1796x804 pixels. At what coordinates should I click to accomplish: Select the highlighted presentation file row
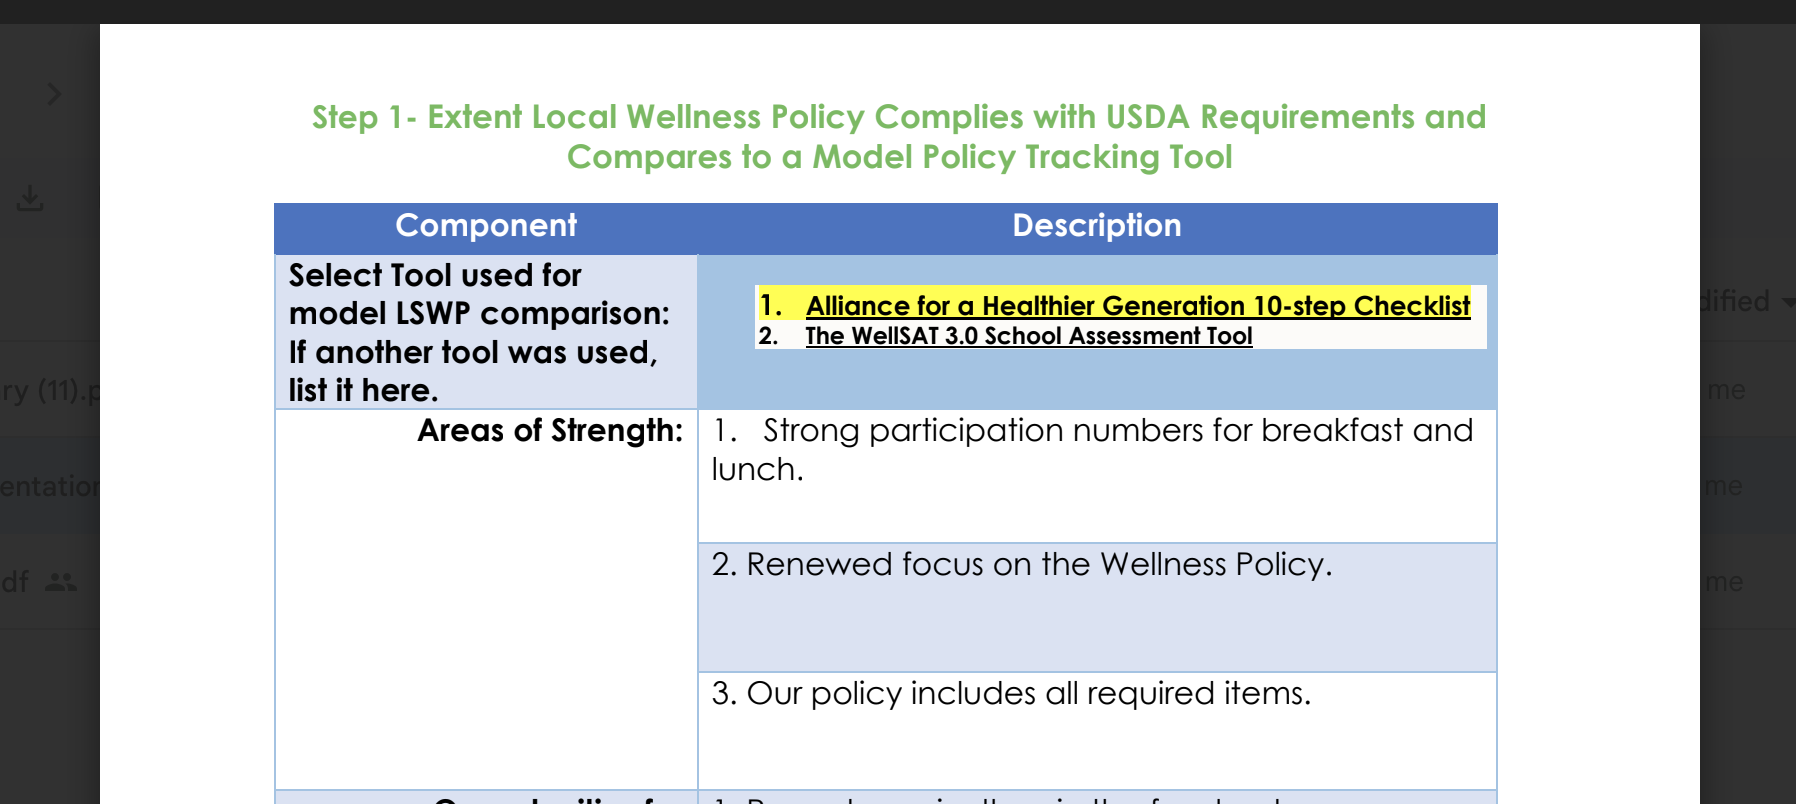click(x=48, y=486)
